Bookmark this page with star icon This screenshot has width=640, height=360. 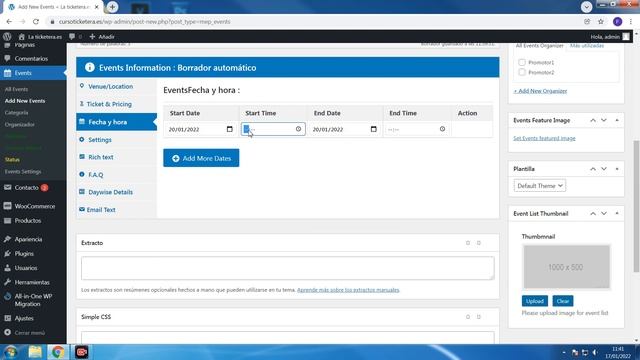pos(601,22)
